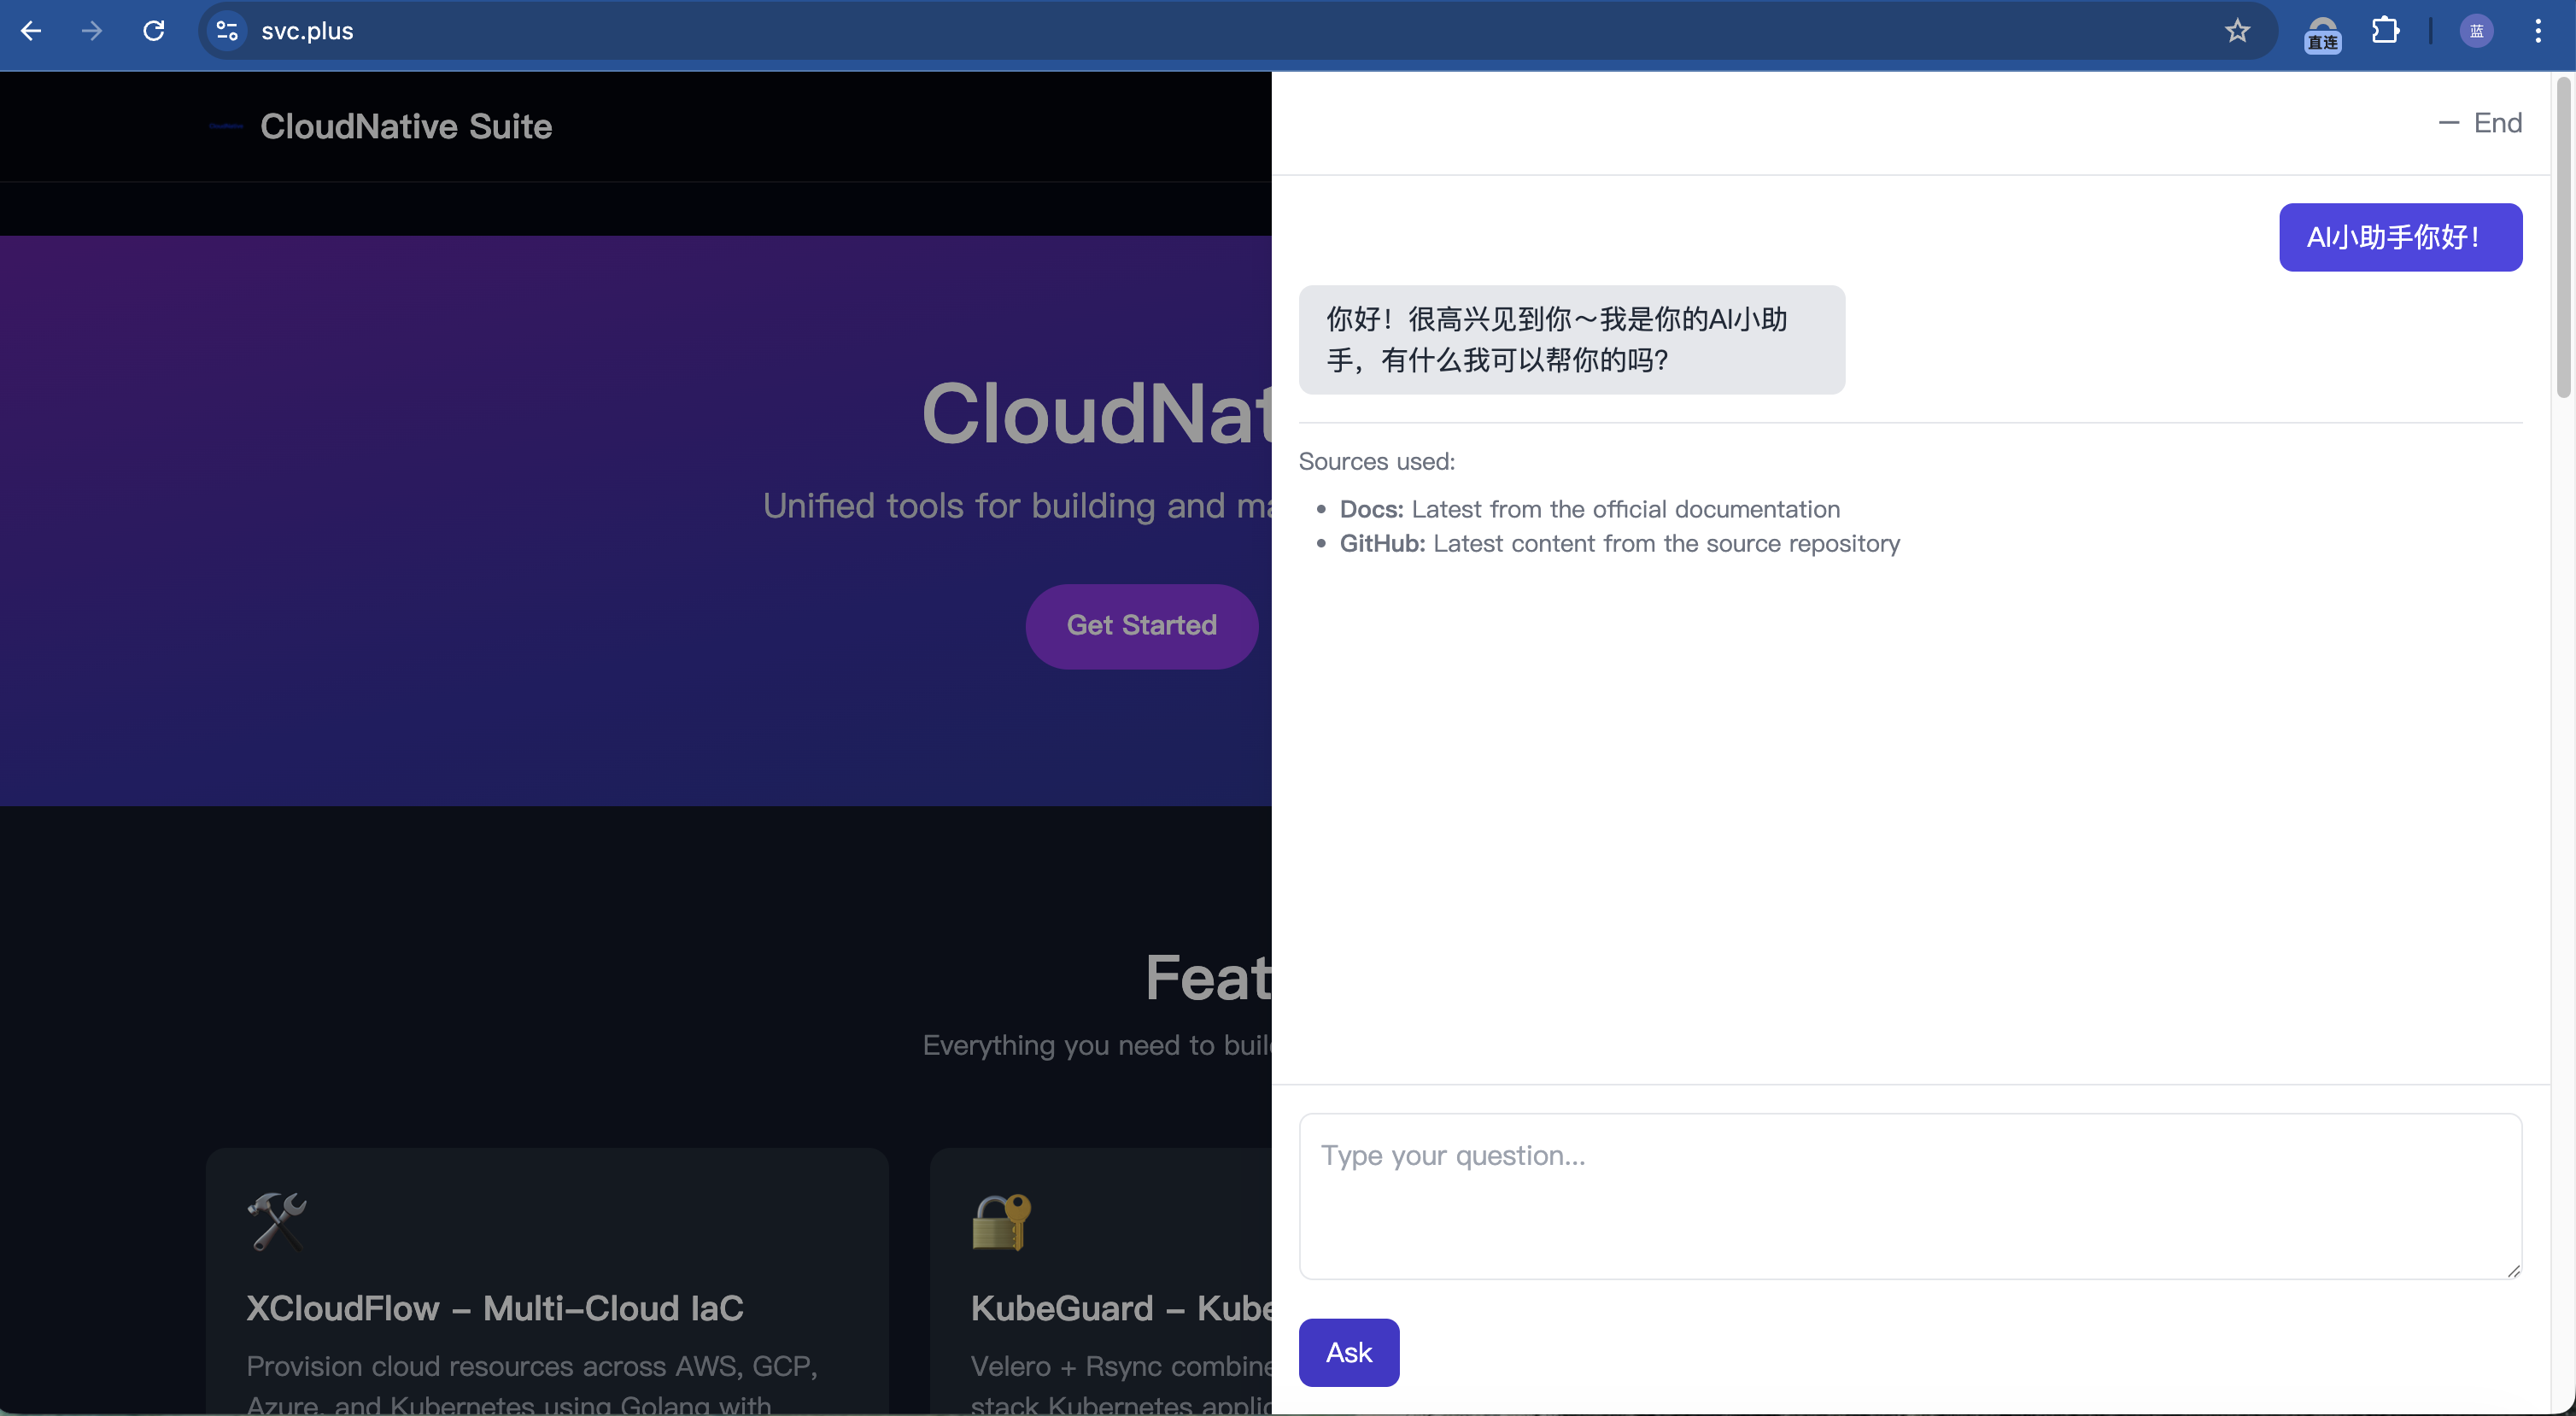Click the Get Started button
Screen dimensions: 2576x1416
(x=1141, y=626)
